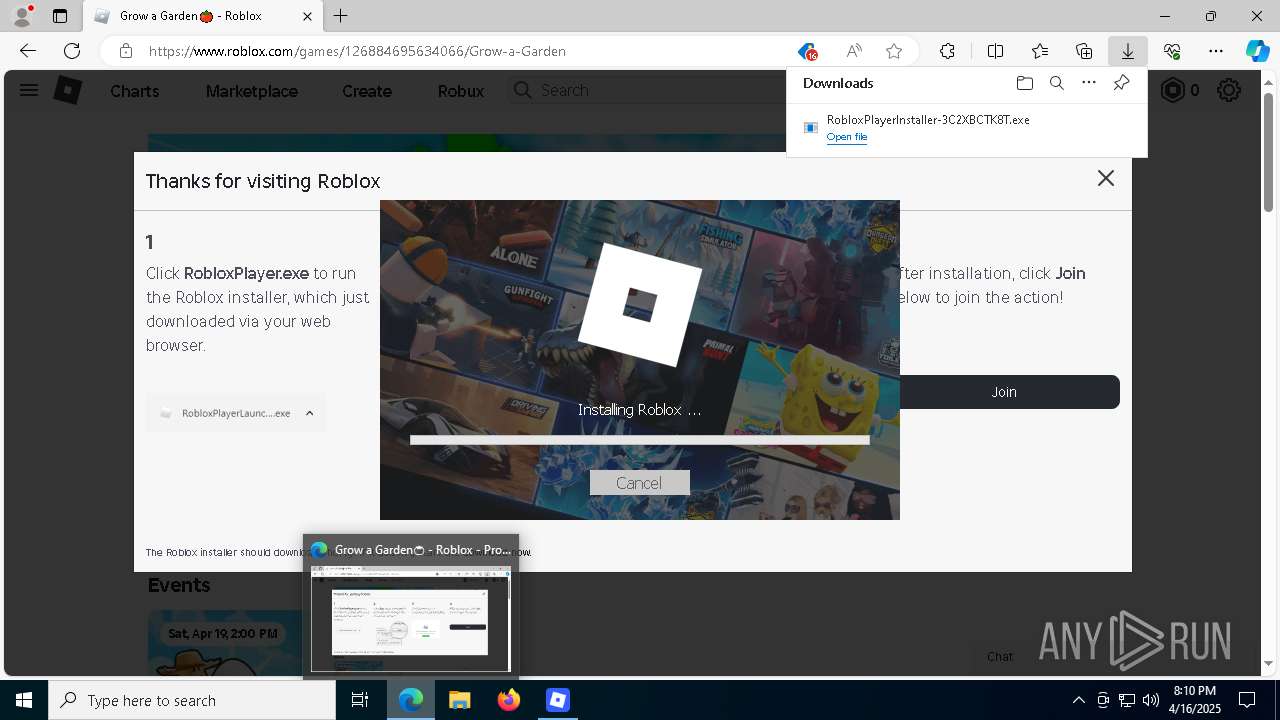1280x720 pixels.
Task: Open Browser essentials heart icon
Action: click(x=1172, y=51)
